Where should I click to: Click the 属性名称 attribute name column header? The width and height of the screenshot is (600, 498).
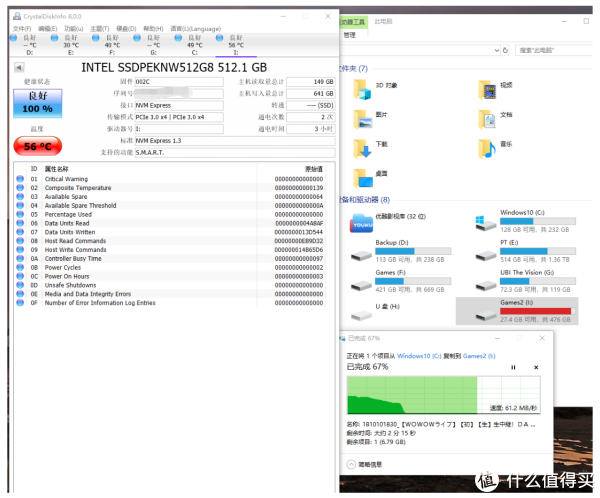(57, 169)
